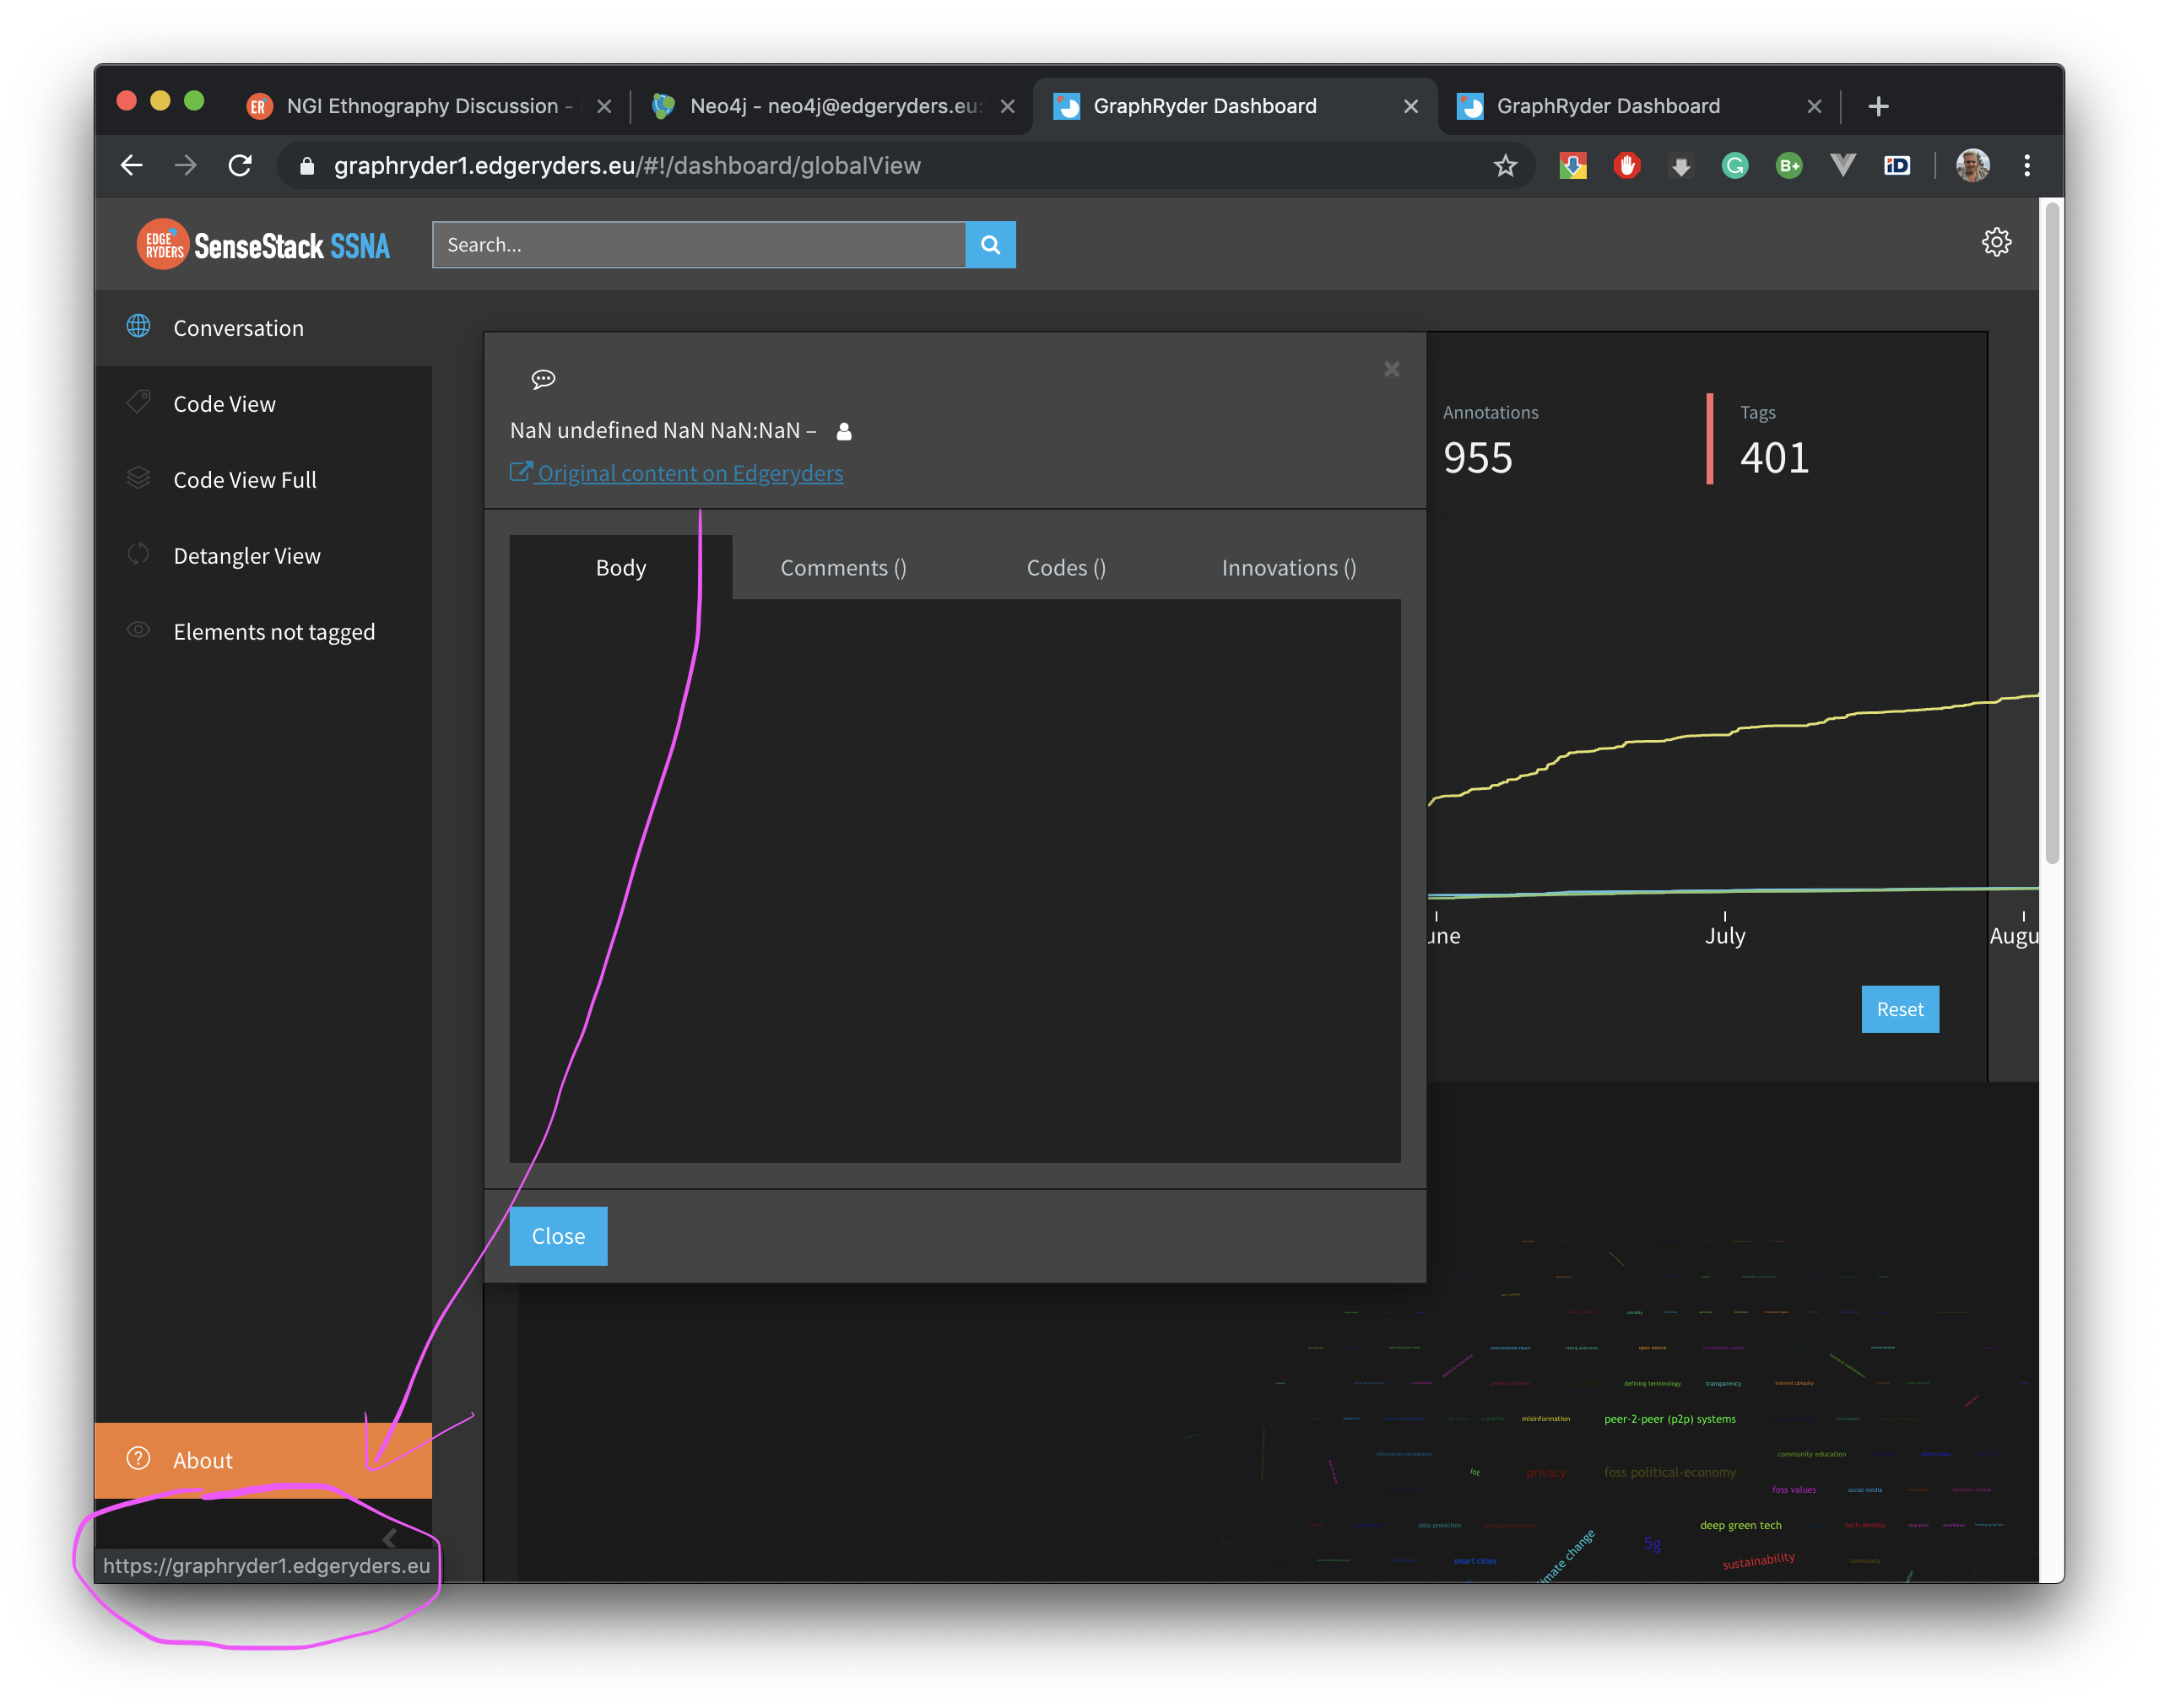Switch to the Innovations tab
This screenshot has width=2159, height=1708.
(1289, 567)
